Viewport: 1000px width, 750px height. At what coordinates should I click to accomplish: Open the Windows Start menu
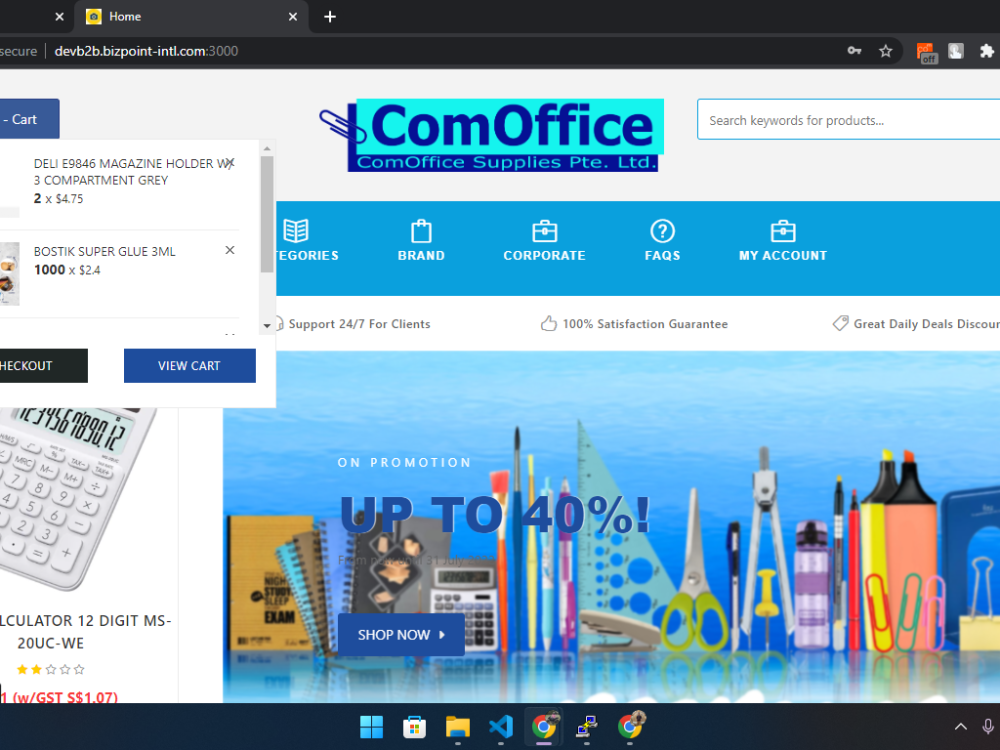371,726
